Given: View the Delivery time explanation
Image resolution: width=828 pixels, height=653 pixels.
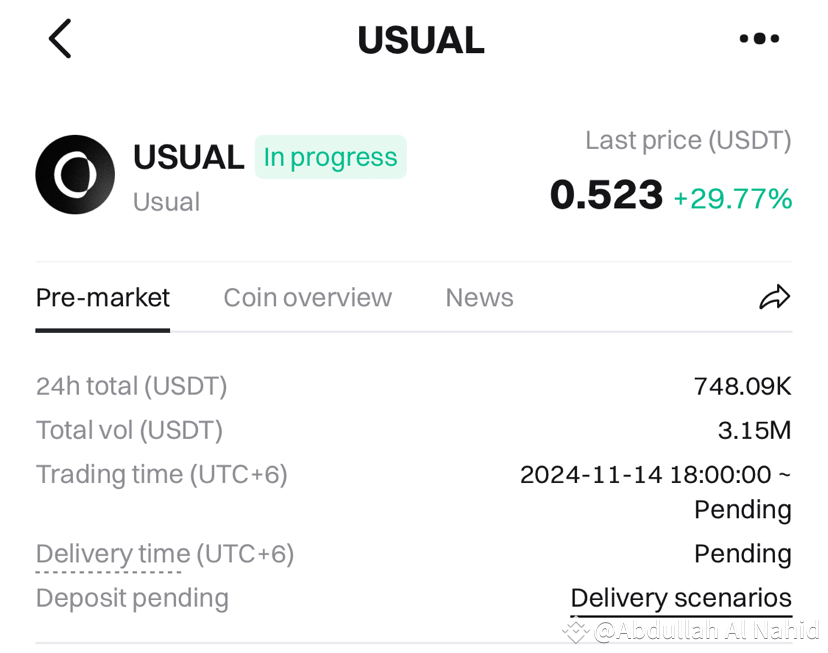Looking at the screenshot, I should (x=110, y=553).
